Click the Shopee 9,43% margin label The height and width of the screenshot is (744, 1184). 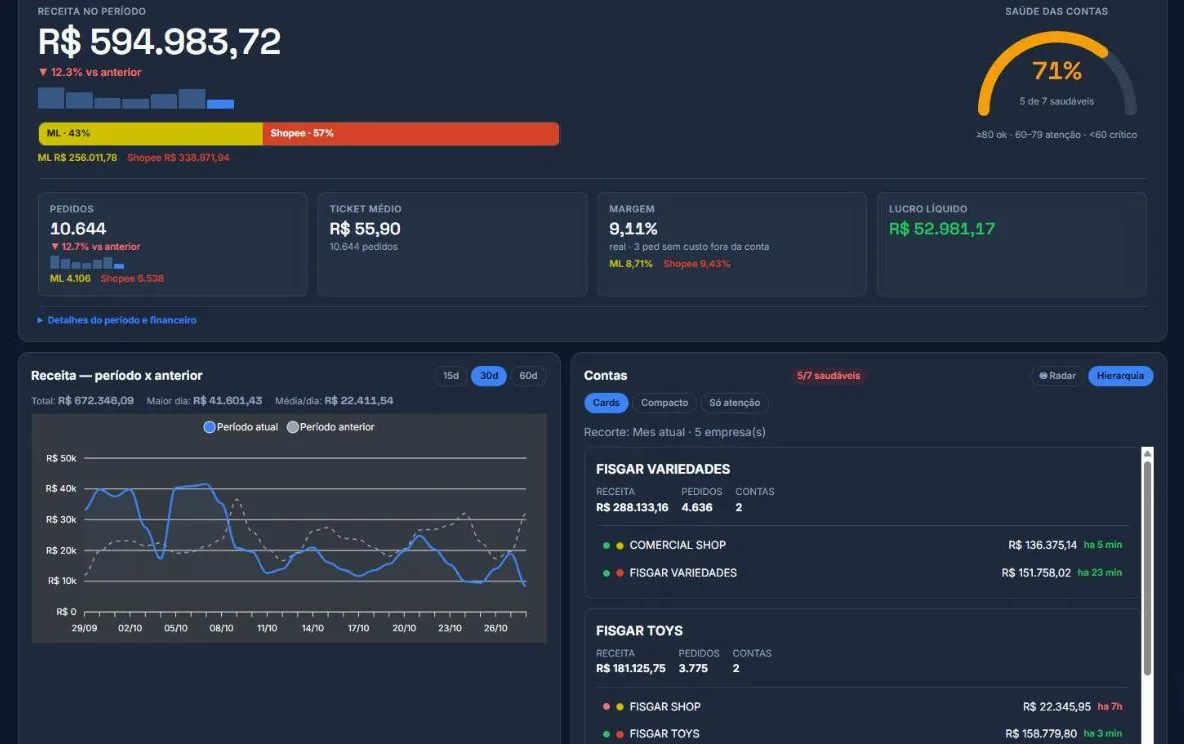[696, 264]
